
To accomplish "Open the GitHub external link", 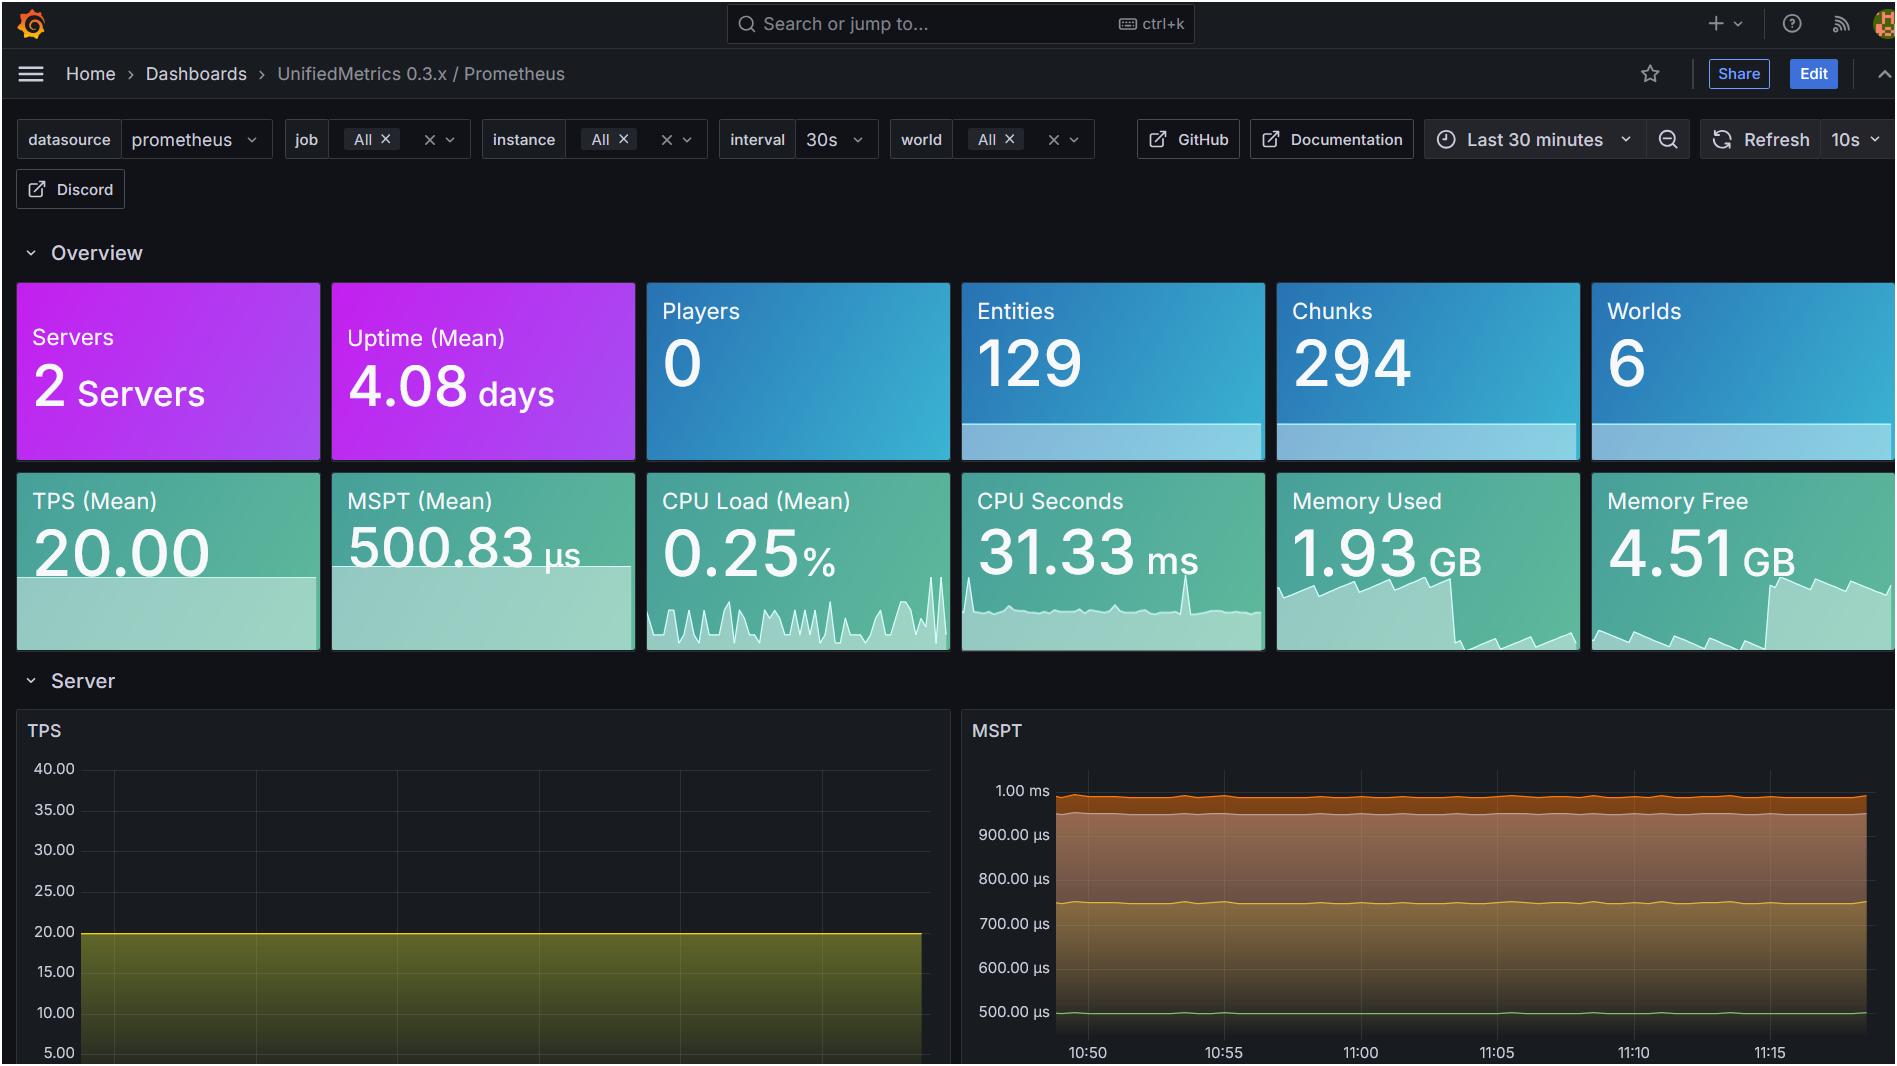I will tap(1188, 139).
